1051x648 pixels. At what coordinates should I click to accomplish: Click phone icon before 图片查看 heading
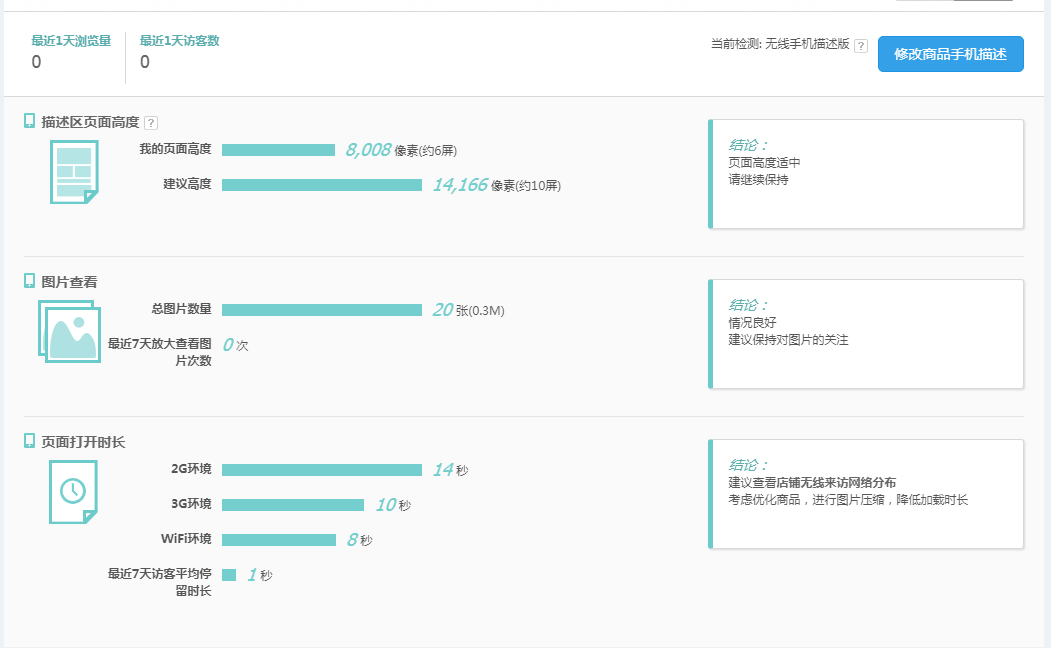pyautogui.click(x=30, y=281)
